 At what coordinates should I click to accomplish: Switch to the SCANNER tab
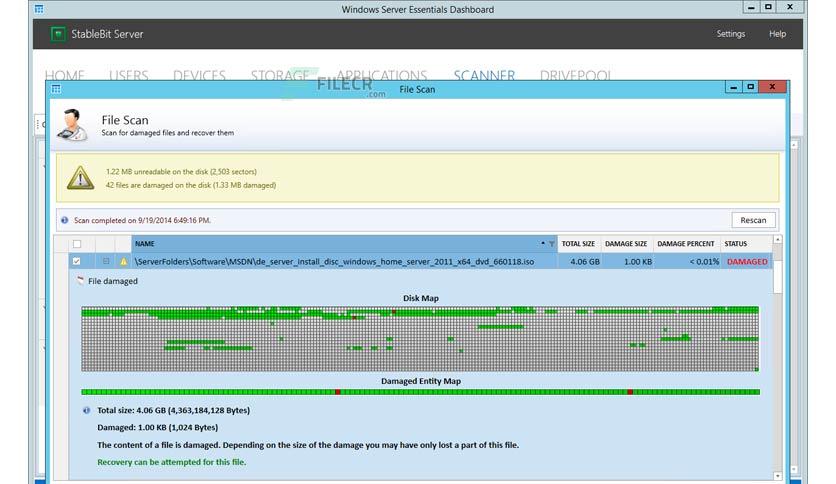[484, 75]
